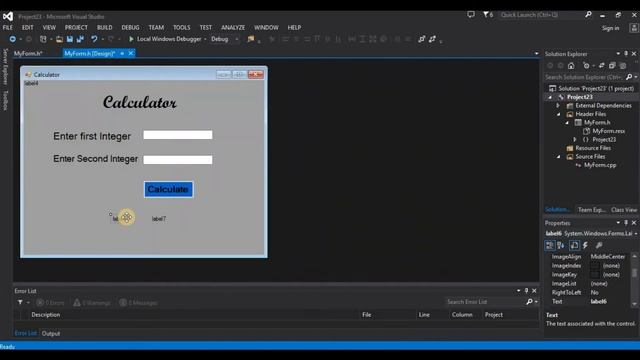Click the notifications flag icon
The width and height of the screenshot is (640, 360).
488,15
